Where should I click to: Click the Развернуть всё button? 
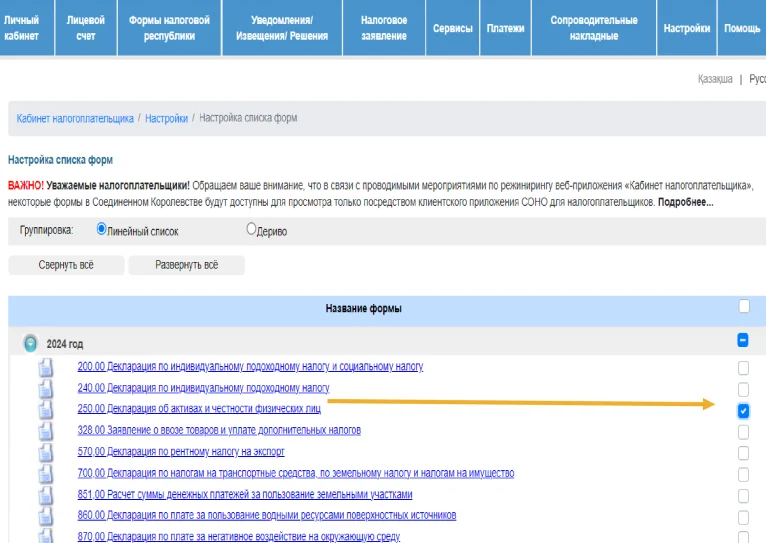click(187, 265)
